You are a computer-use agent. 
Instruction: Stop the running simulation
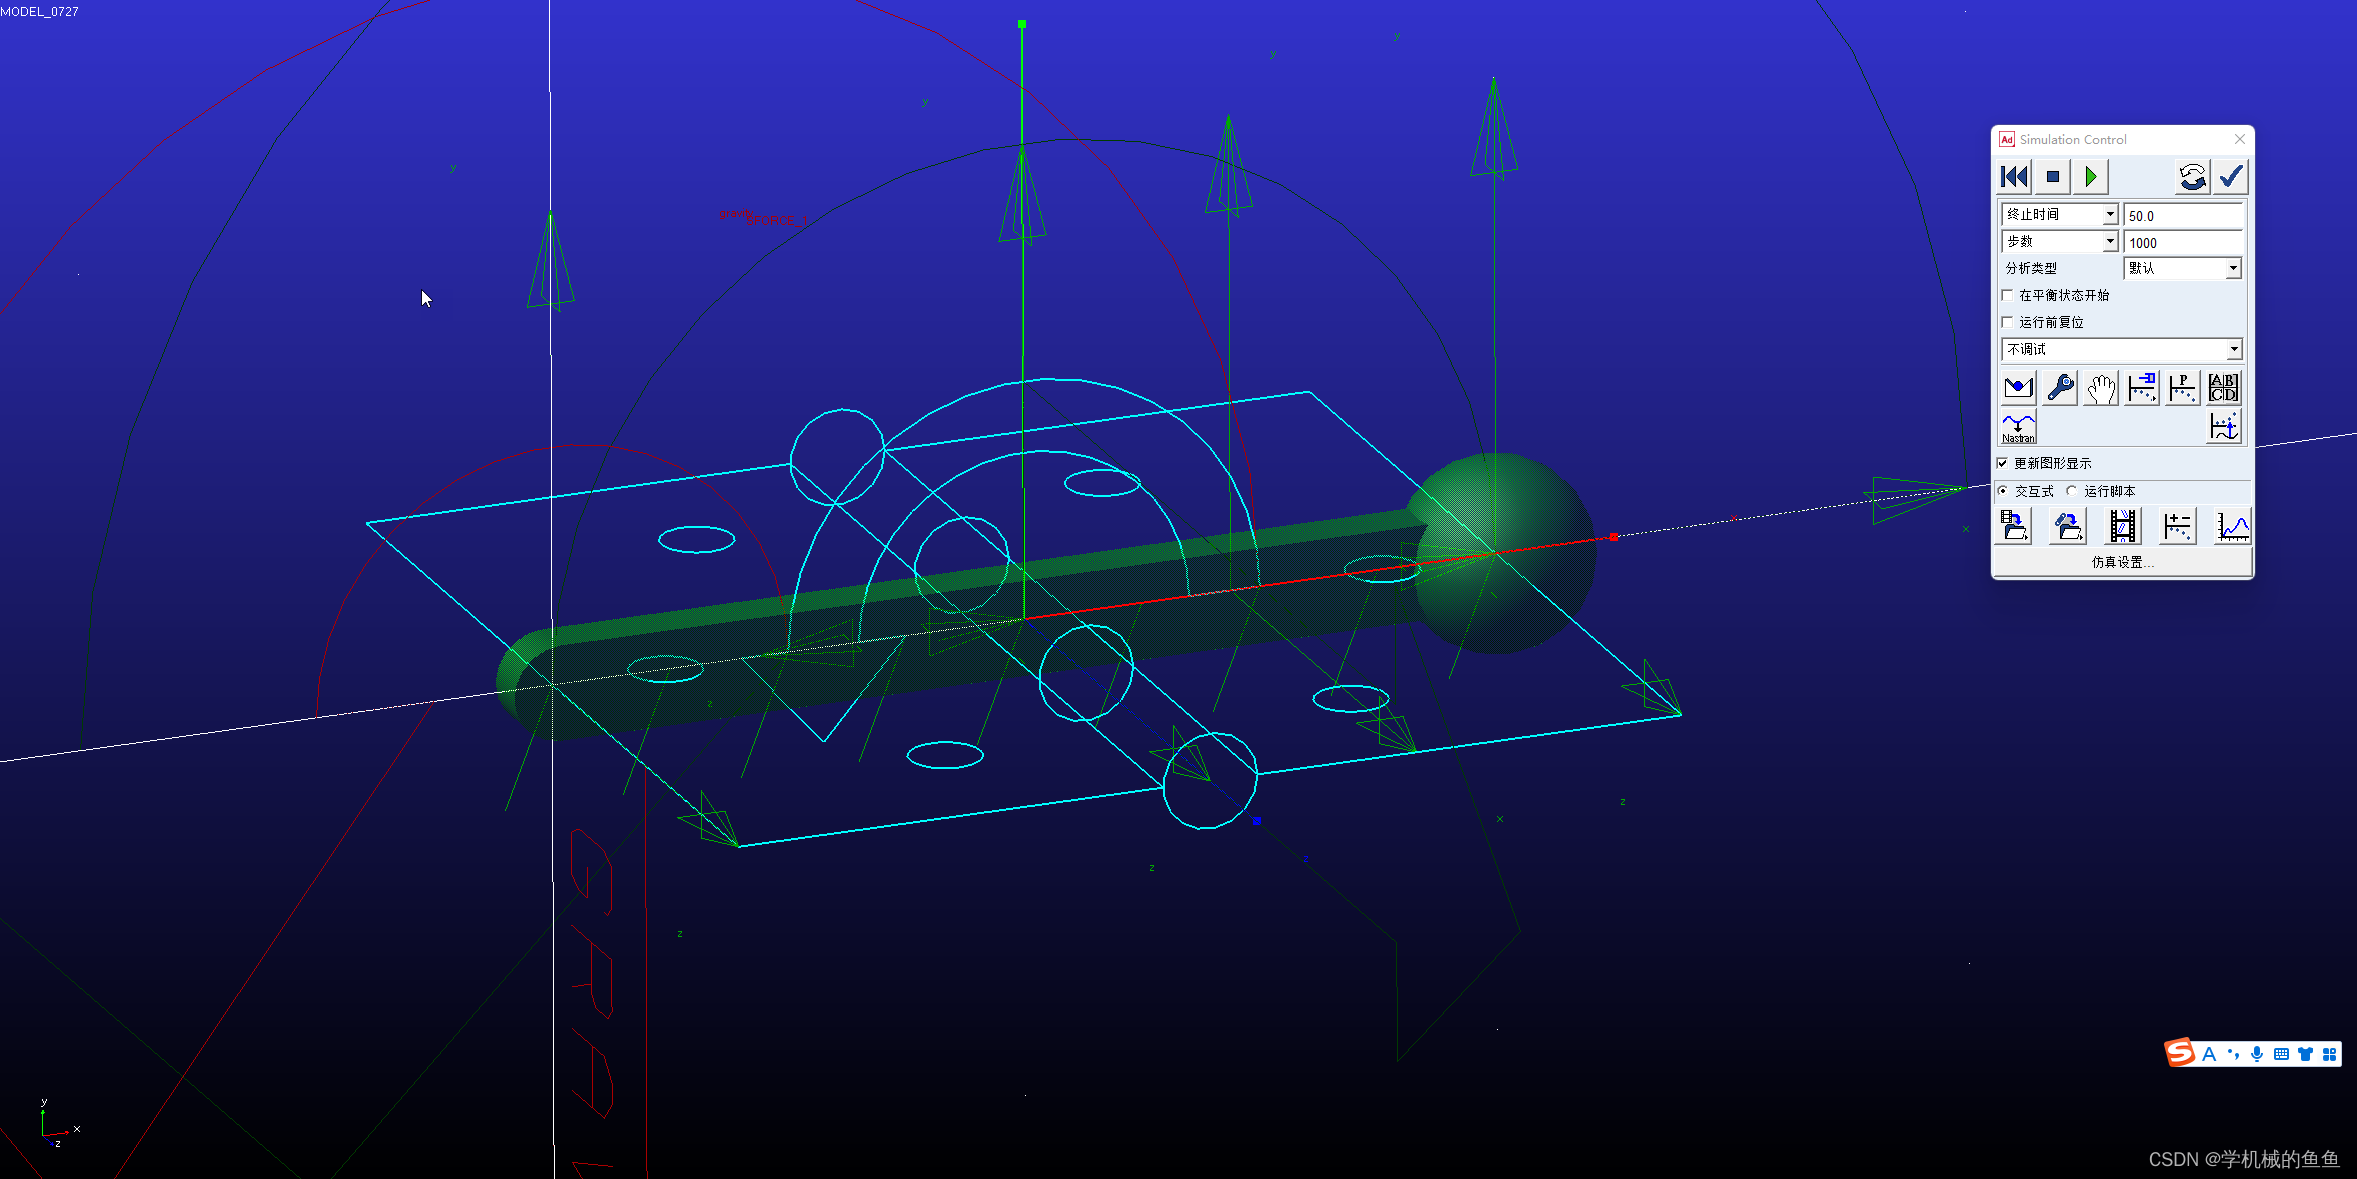coord(2052,177)
